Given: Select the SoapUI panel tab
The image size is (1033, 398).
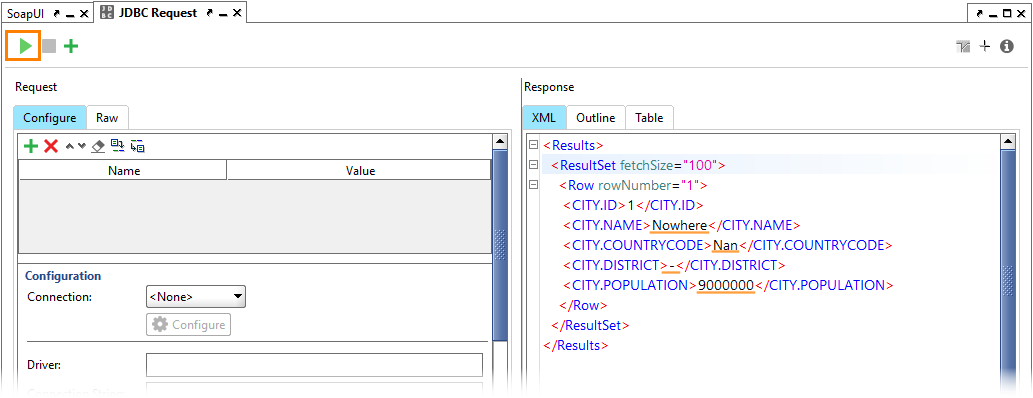Looking at the screenshot, I should click(x=25, y=13).
